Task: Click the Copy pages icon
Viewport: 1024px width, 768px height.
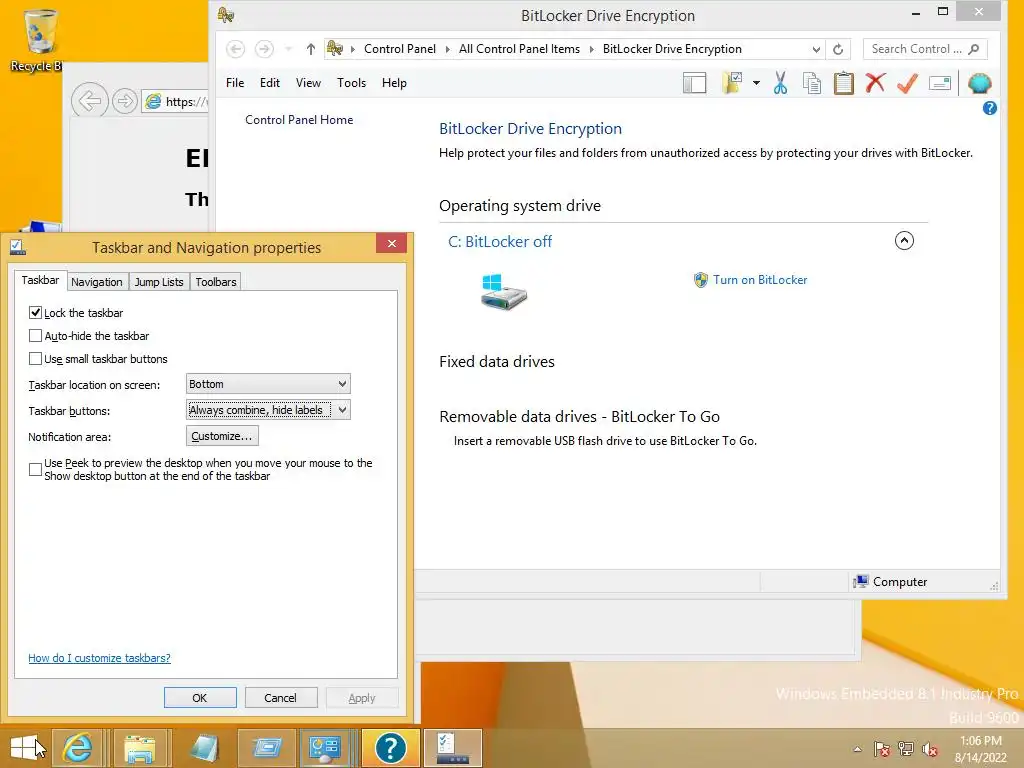Action: click(812, 83)
